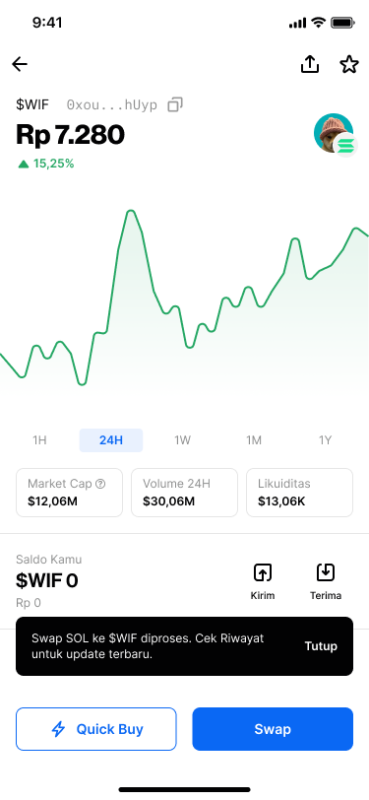The height and width of the screenshot is (800, 369).
Task: Switch chart to 1M range
Action: [254, 440]
